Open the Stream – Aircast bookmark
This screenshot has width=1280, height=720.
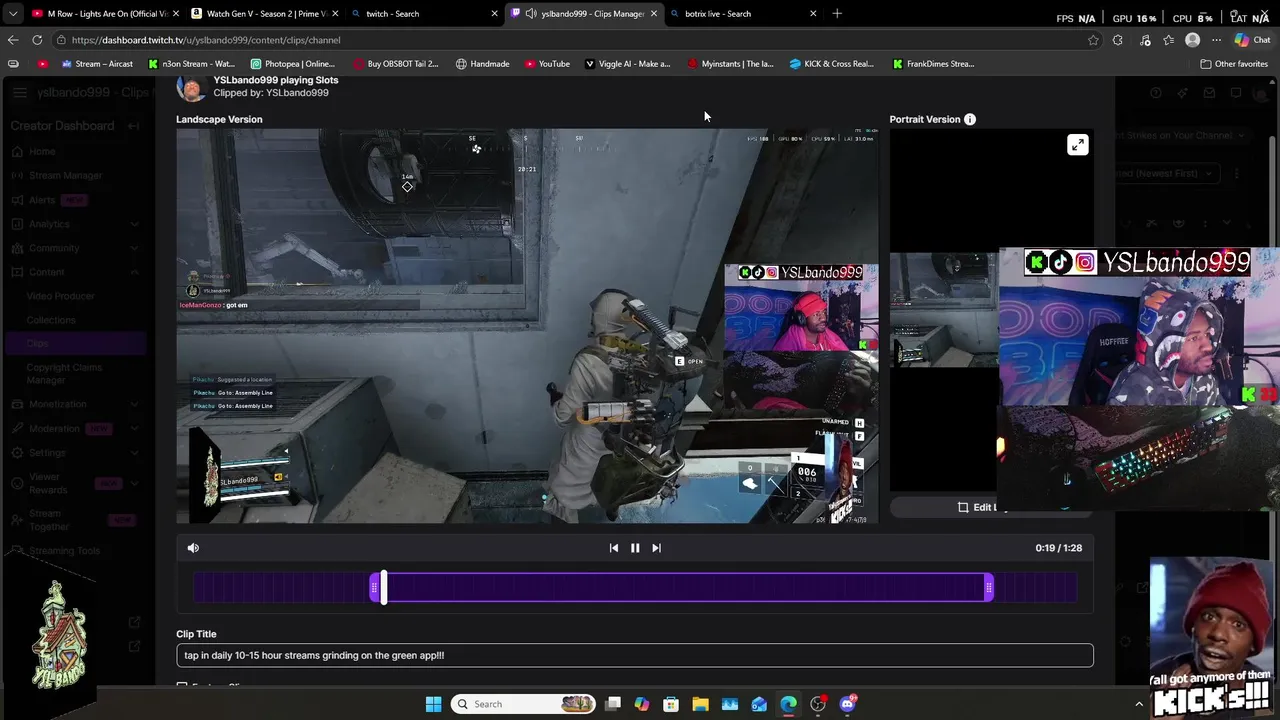tap(97, 64)
